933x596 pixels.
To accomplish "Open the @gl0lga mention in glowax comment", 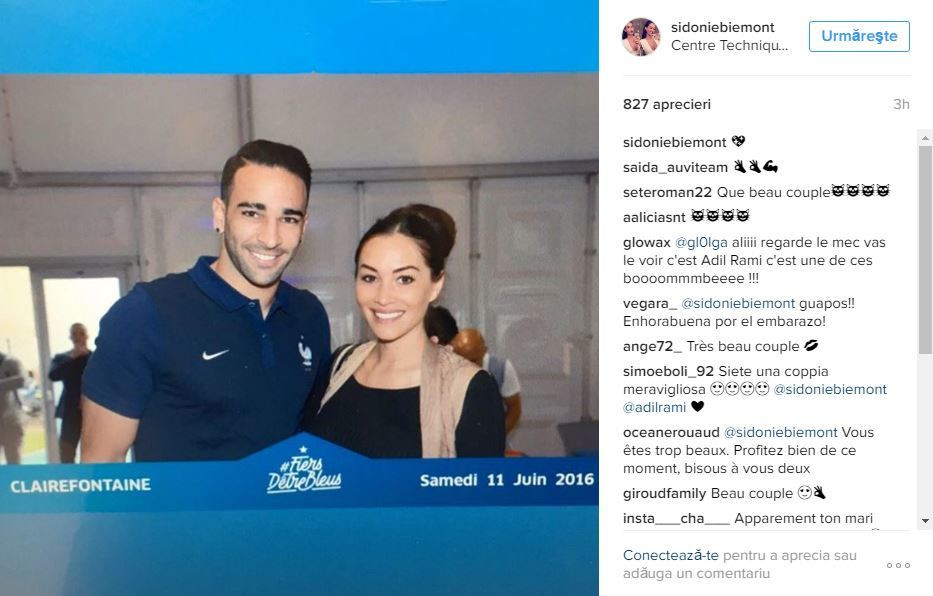I will coord(701,243).
